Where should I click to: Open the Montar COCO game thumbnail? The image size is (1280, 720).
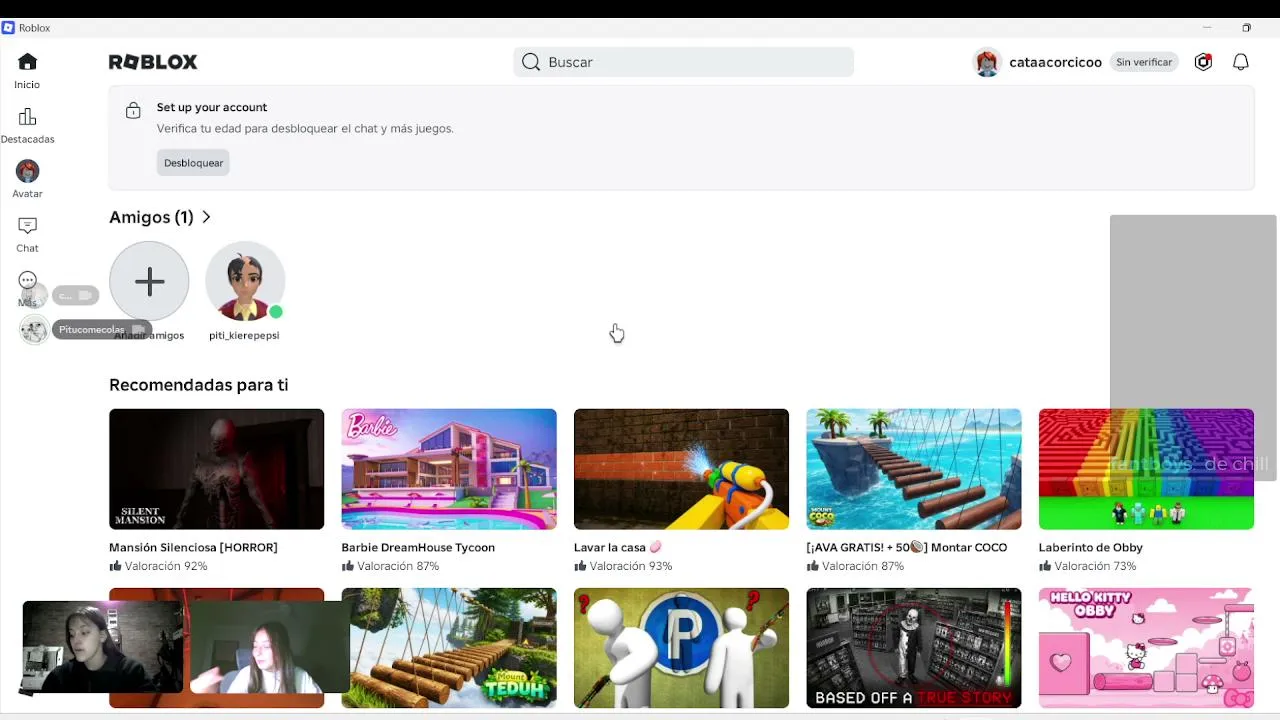pos(914,469)
